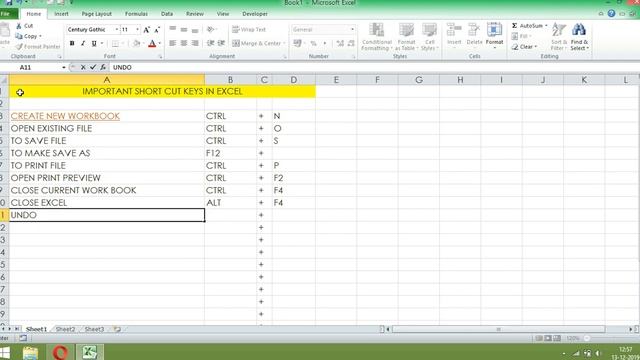This screenshot has width=640, height=360.
Task: Open Conditional Formatting menu
Action: pos(376,37)
